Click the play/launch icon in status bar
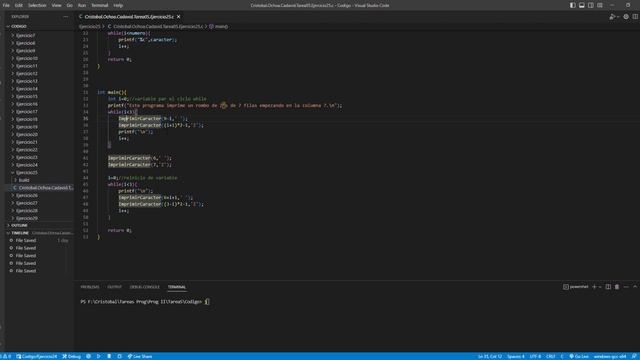640x360 pixels. tap(99, 356)
